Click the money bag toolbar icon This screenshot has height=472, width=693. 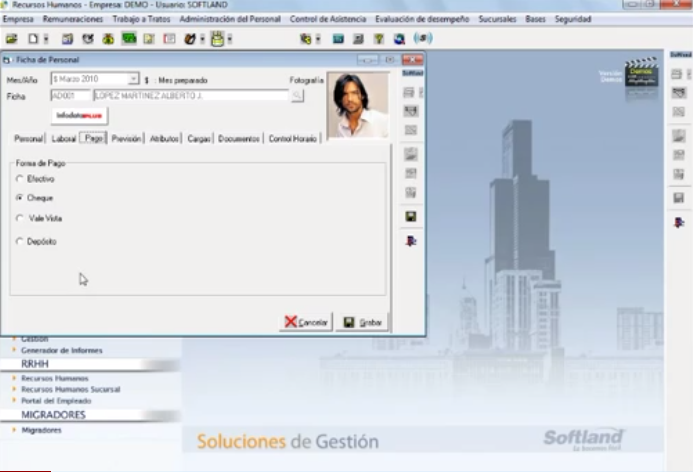point(108,39)
